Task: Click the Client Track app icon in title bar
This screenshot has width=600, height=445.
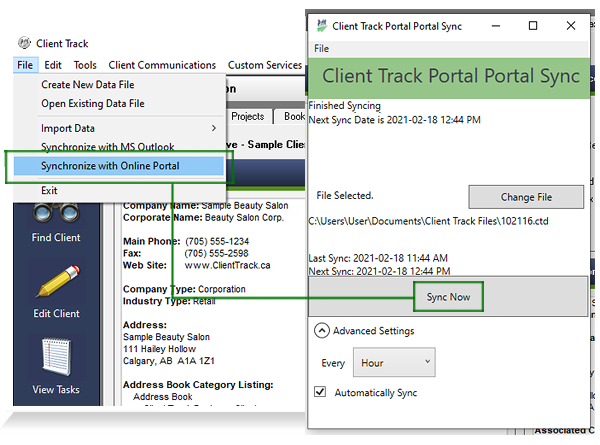Action: 23,43
